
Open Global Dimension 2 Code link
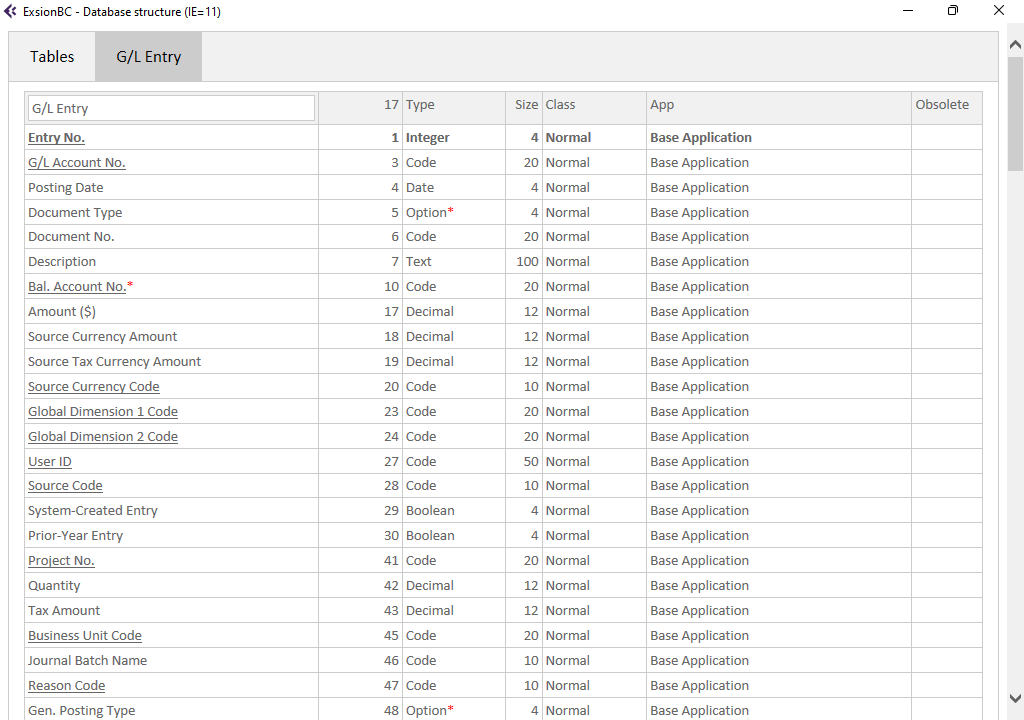(x=103, y=436)
